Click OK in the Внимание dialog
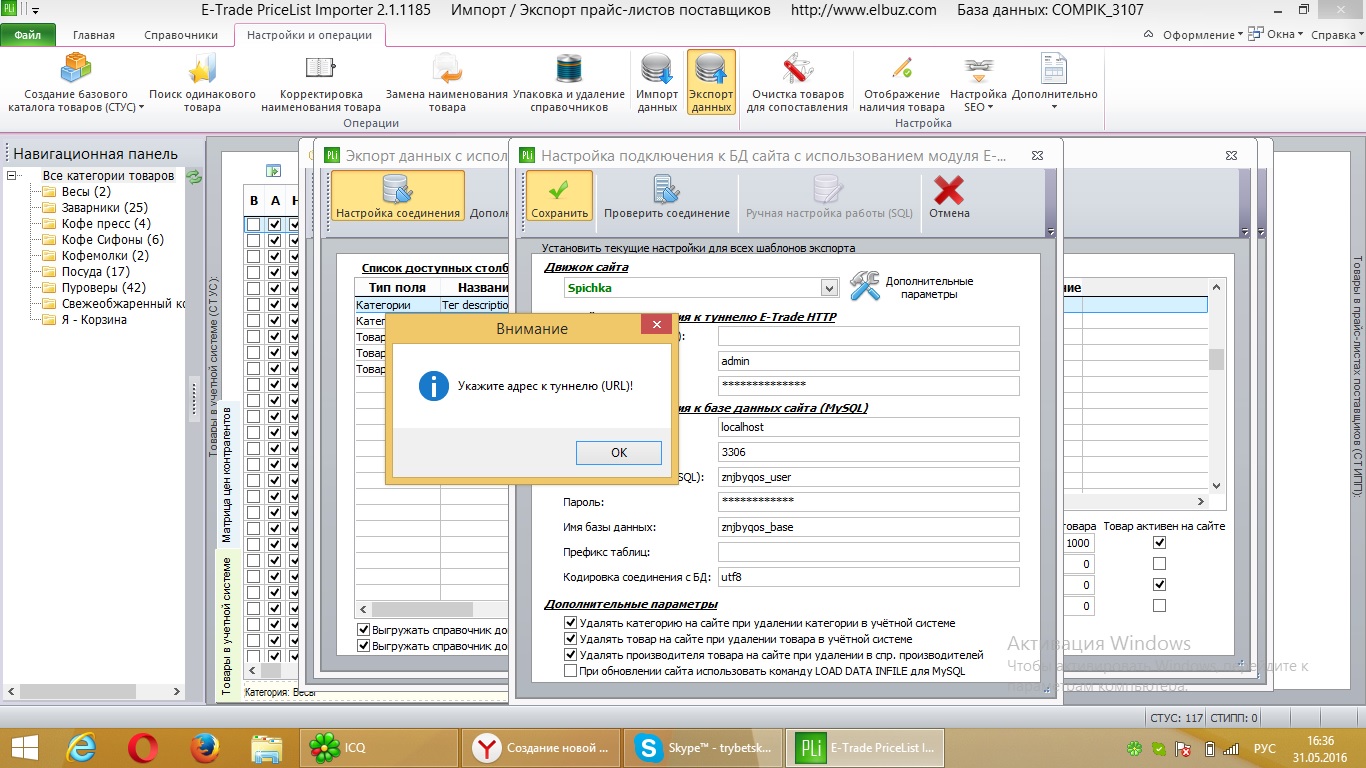This screenshot has width=1366, height=768. (619, 453)
